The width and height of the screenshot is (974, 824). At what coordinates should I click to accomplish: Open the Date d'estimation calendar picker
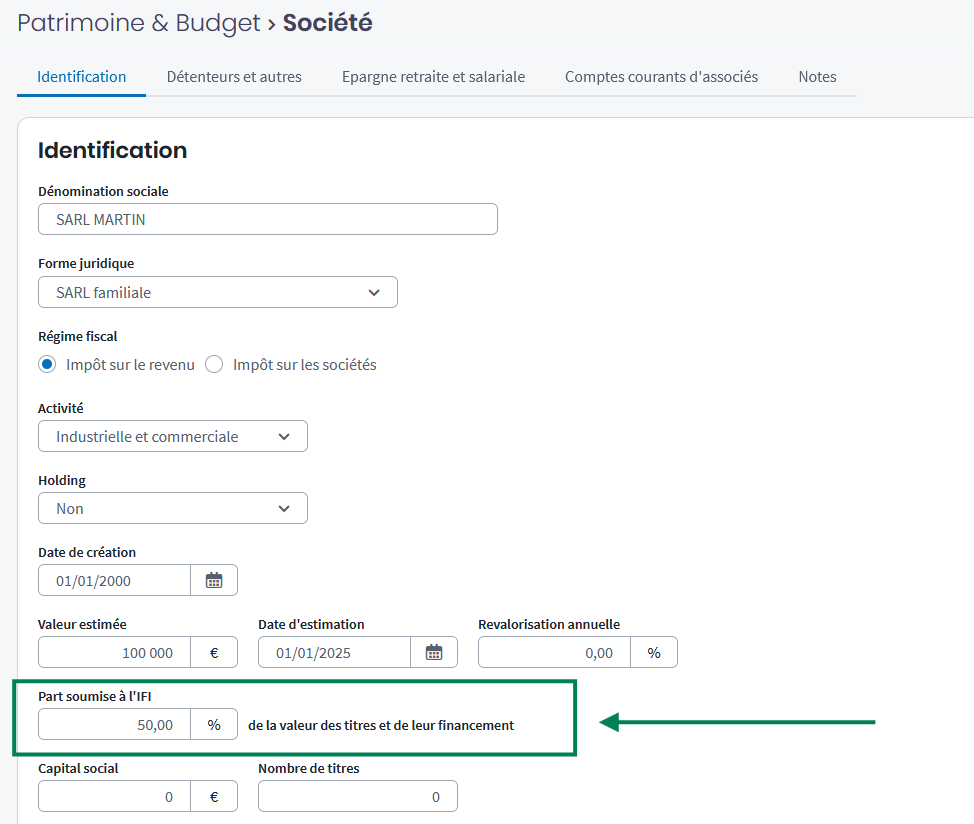coord(434,652)
